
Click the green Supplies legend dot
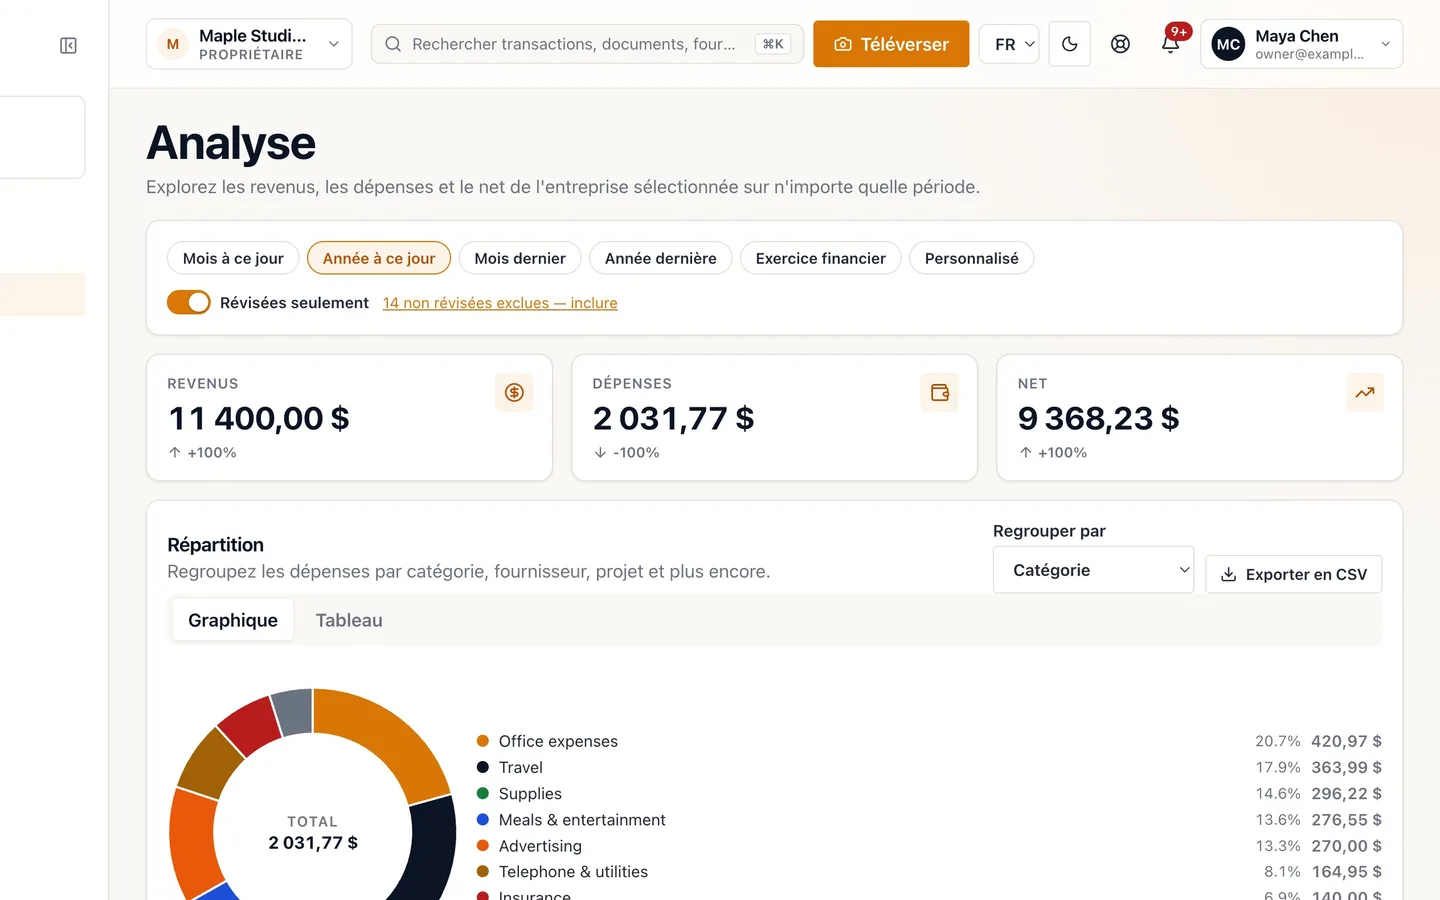(483, 793)
